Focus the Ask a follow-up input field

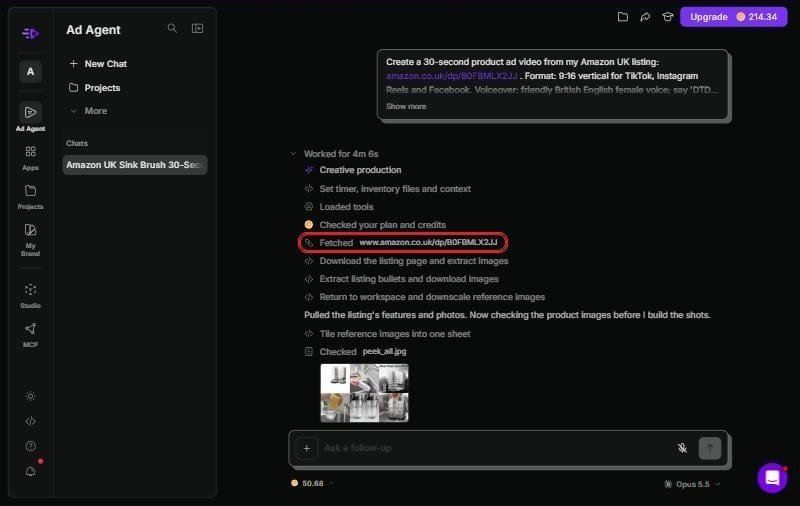[495, 448]
